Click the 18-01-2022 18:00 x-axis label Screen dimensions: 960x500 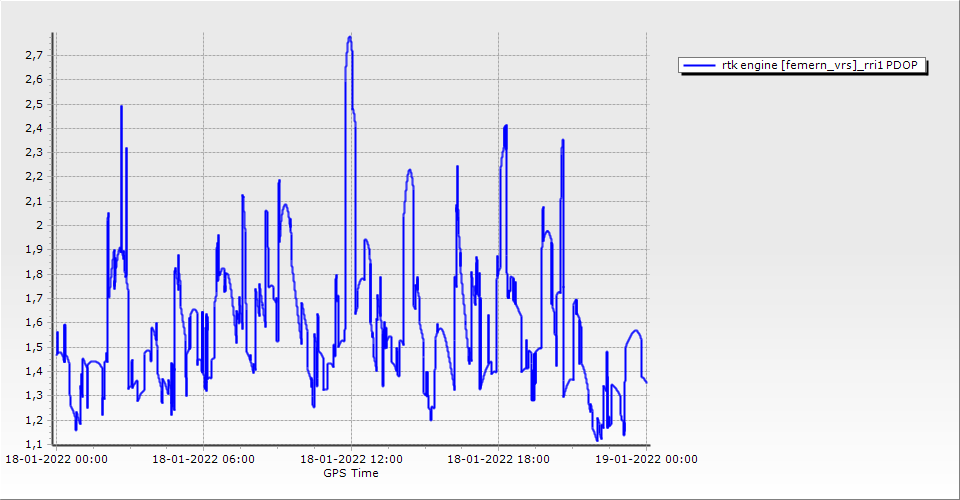pos(498,459)
